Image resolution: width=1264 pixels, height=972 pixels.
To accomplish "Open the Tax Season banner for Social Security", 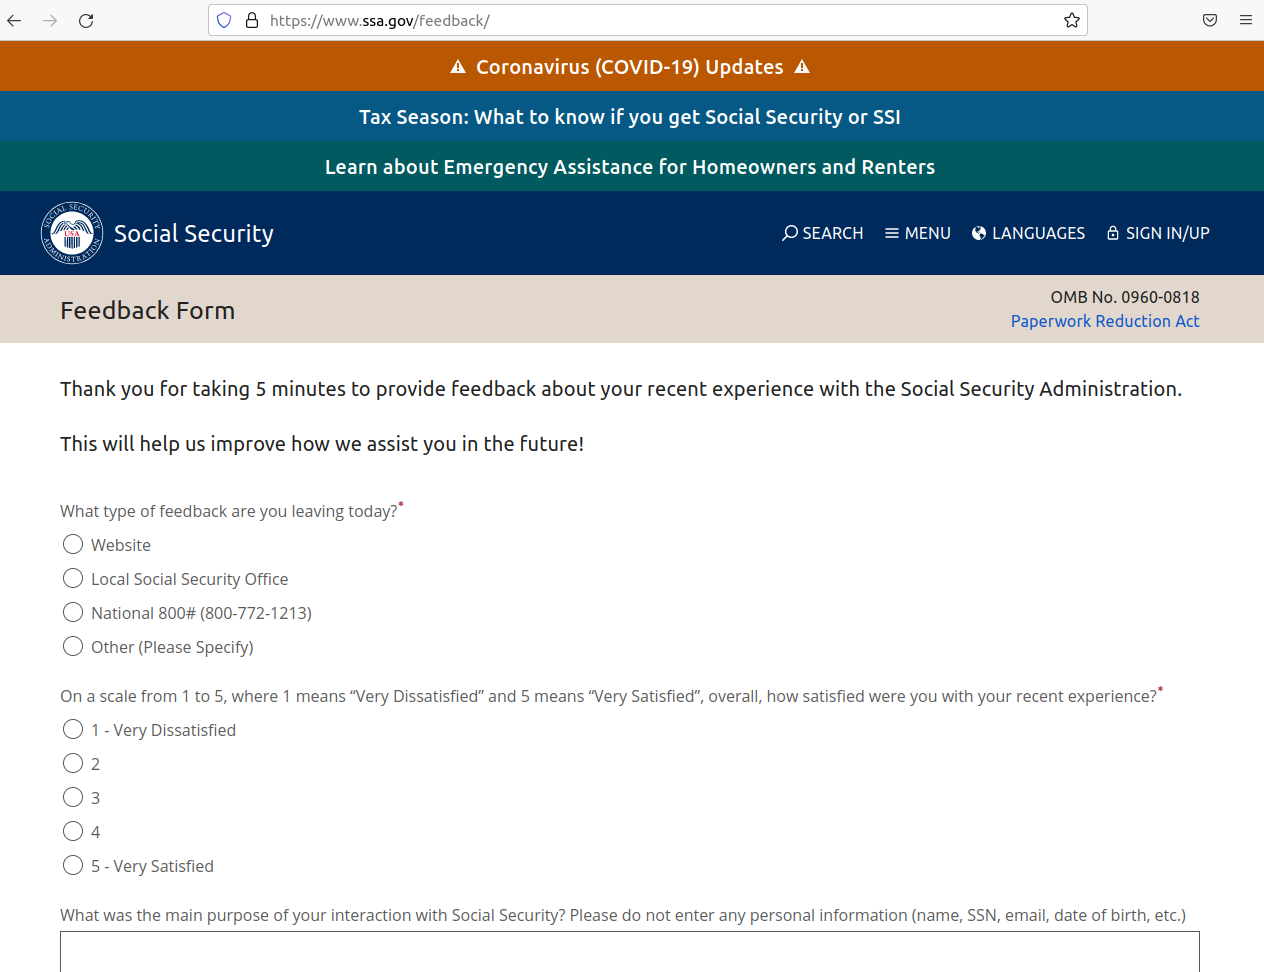I will [630, 116].
